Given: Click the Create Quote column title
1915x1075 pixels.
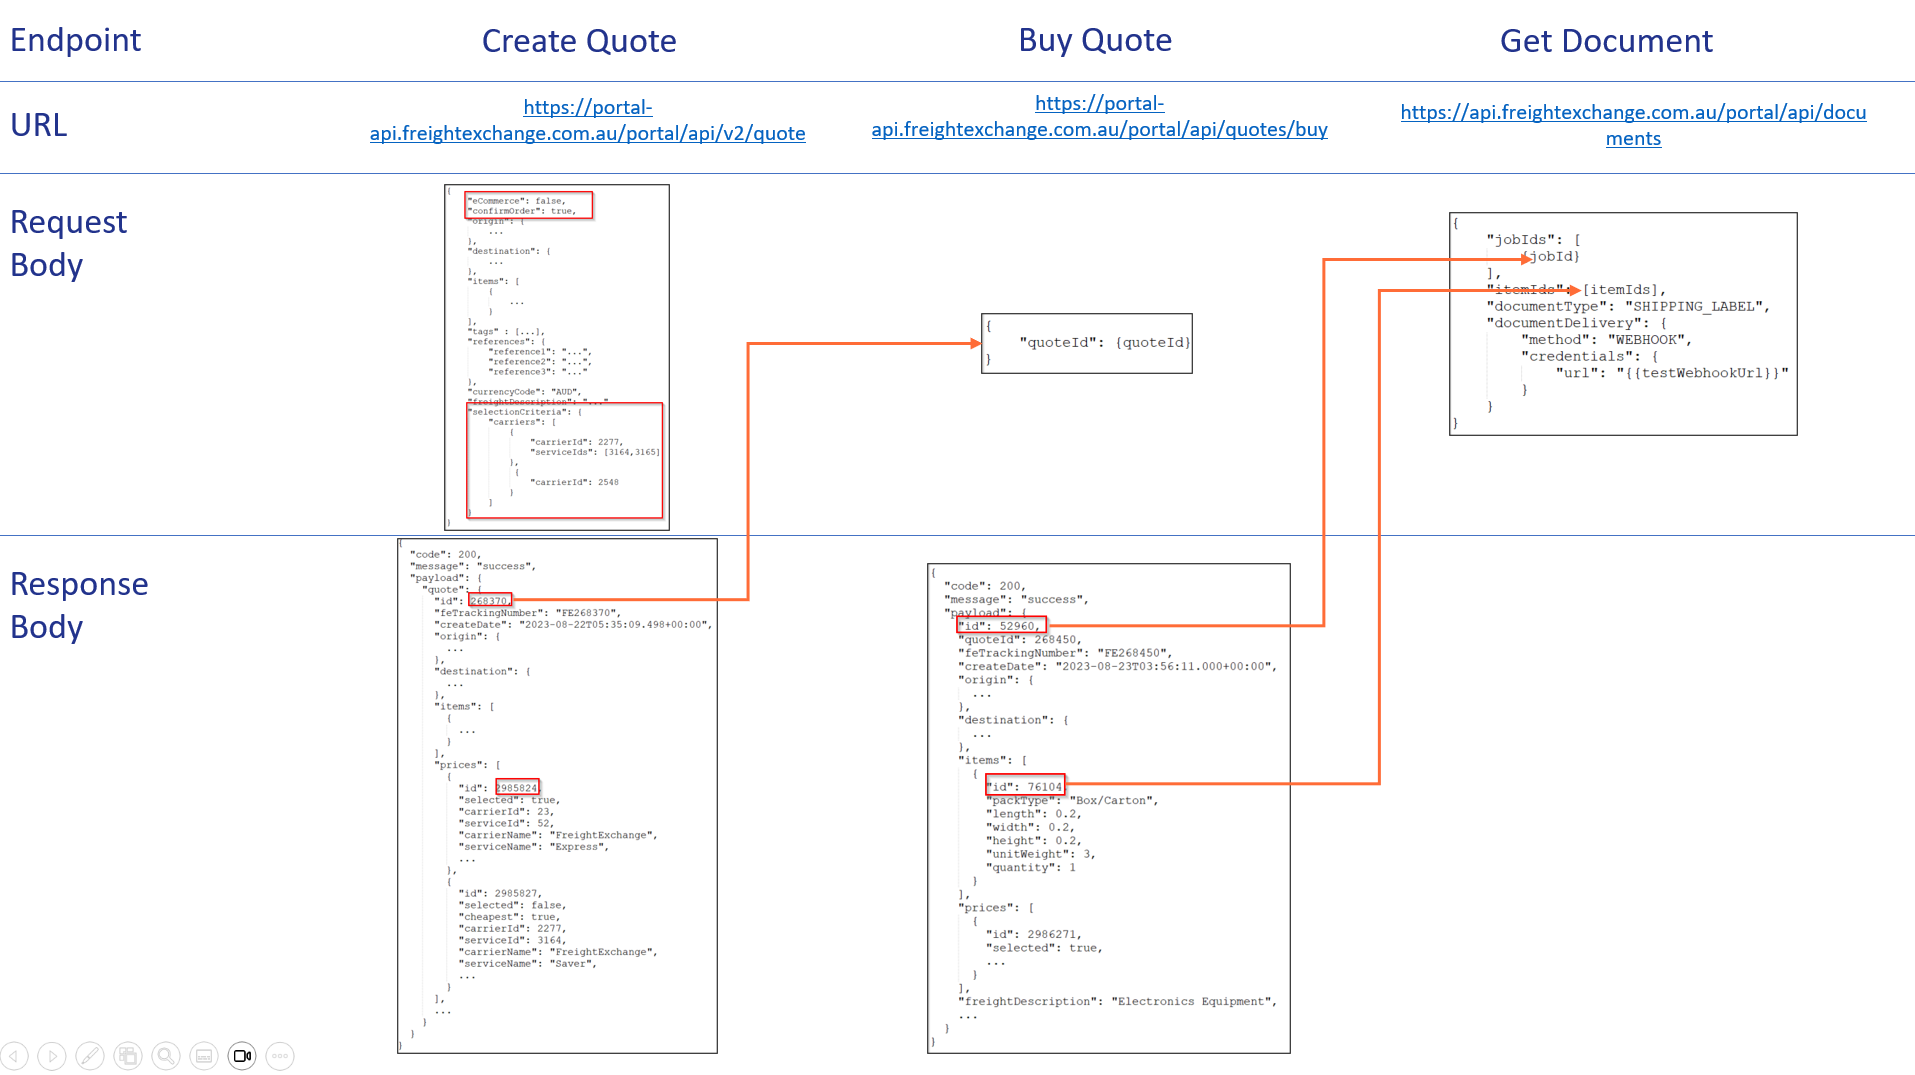Looking at the screenshot, I should 579,41.
